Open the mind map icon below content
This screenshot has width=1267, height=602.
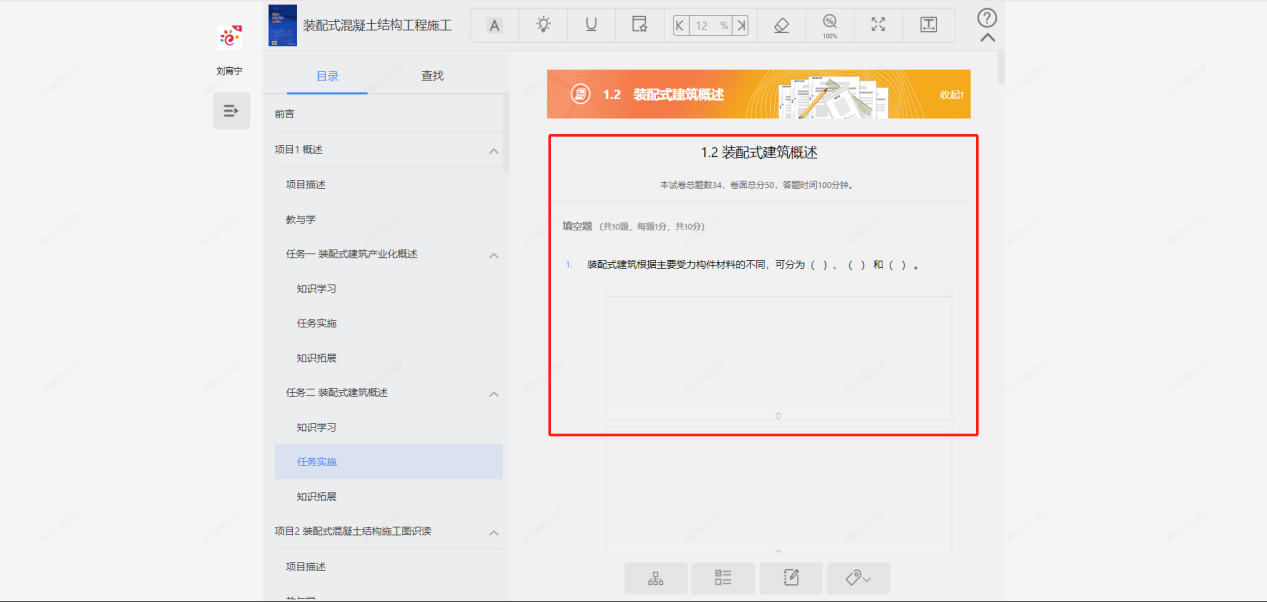pyautogui.click(x=655, y=578)
